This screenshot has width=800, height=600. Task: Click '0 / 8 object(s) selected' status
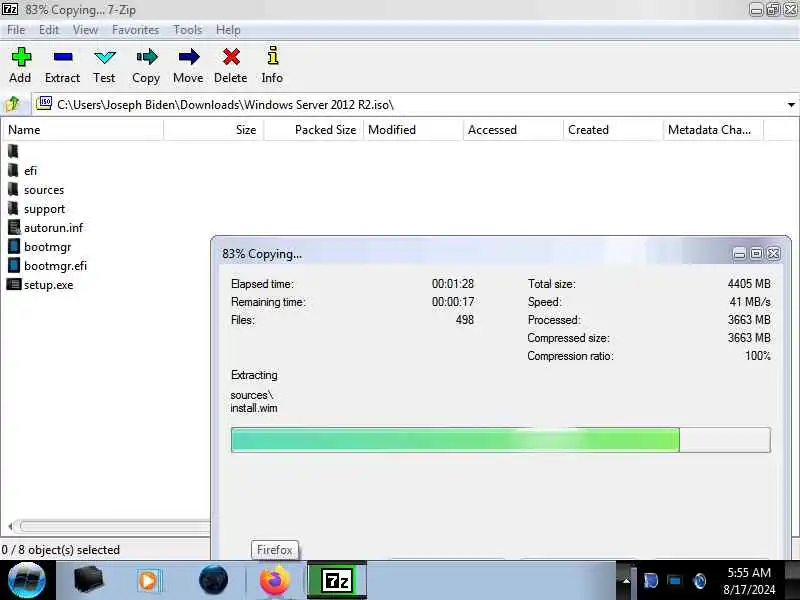point(61,550)
